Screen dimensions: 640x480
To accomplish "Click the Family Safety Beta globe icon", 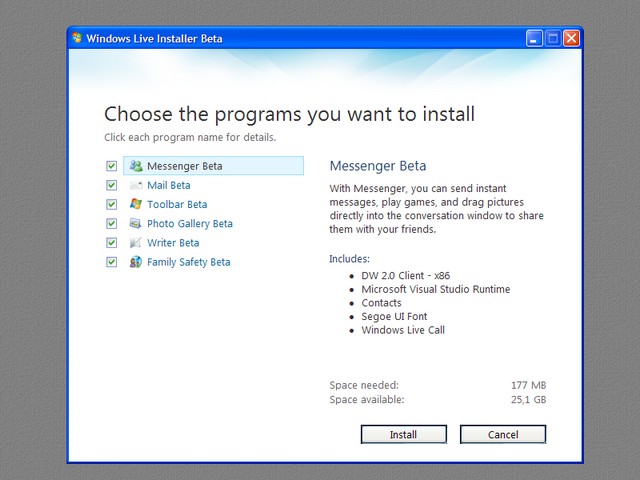I will pos(136,262).
